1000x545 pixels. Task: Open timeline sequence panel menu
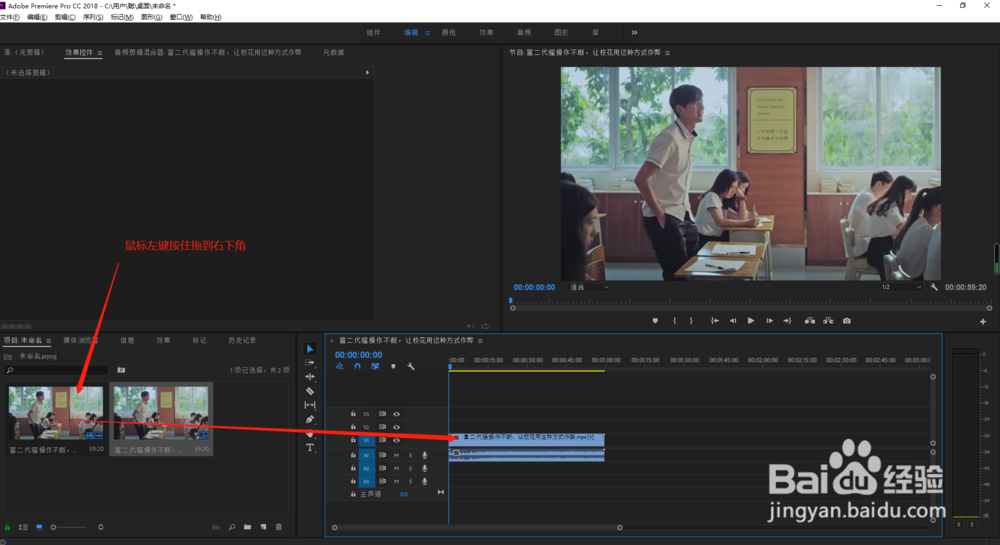[x=480, y=341]
